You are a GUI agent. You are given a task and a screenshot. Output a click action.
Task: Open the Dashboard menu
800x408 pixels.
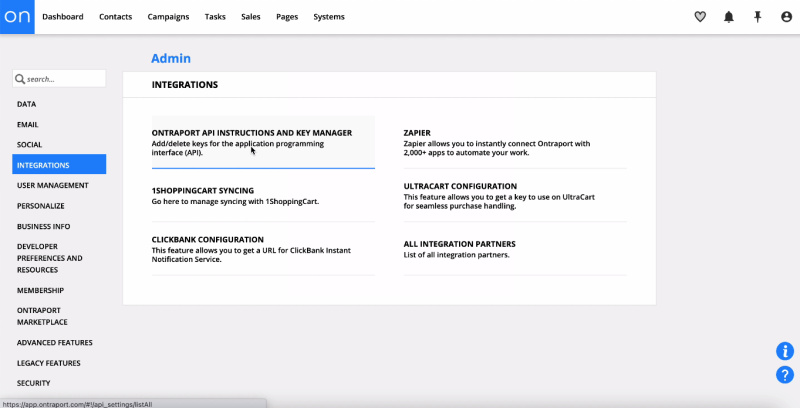pyautogui.click(x=63, y=17)
